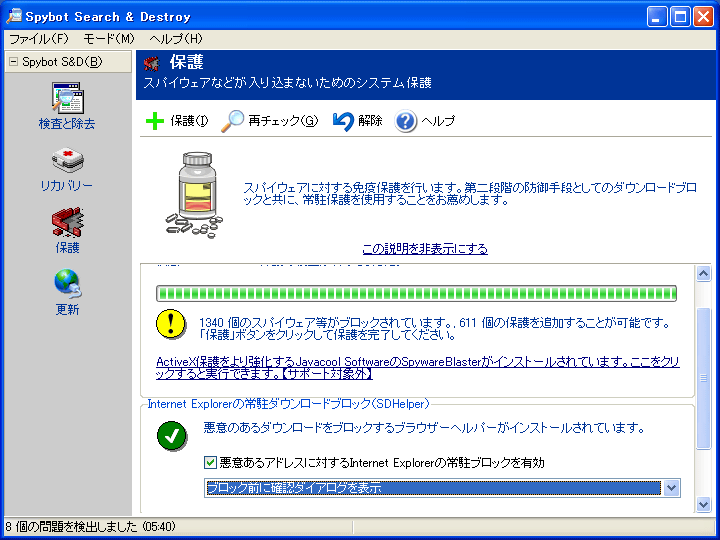Close the Spybot Search & Destroy window
Viewport: 720px width, 540px height.
[703, 17]
